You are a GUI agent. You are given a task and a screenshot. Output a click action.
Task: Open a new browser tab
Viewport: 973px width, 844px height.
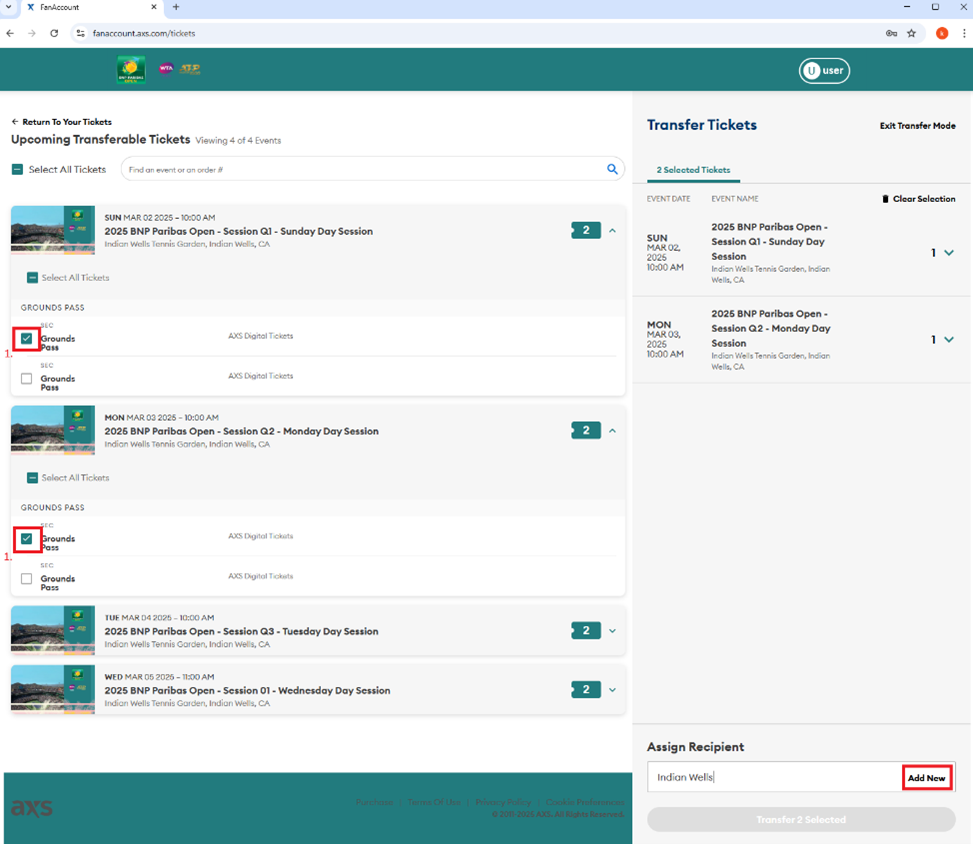[x=176, y=7]
